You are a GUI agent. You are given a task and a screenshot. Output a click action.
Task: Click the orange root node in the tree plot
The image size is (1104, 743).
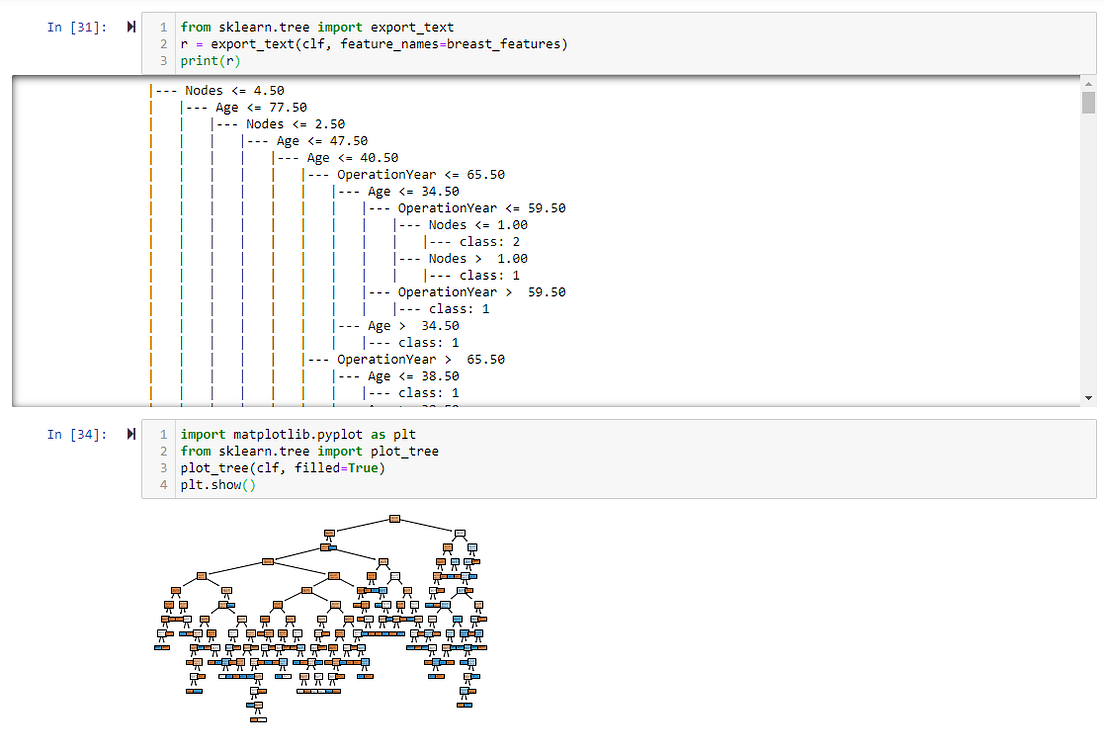[x=396, y=518]
